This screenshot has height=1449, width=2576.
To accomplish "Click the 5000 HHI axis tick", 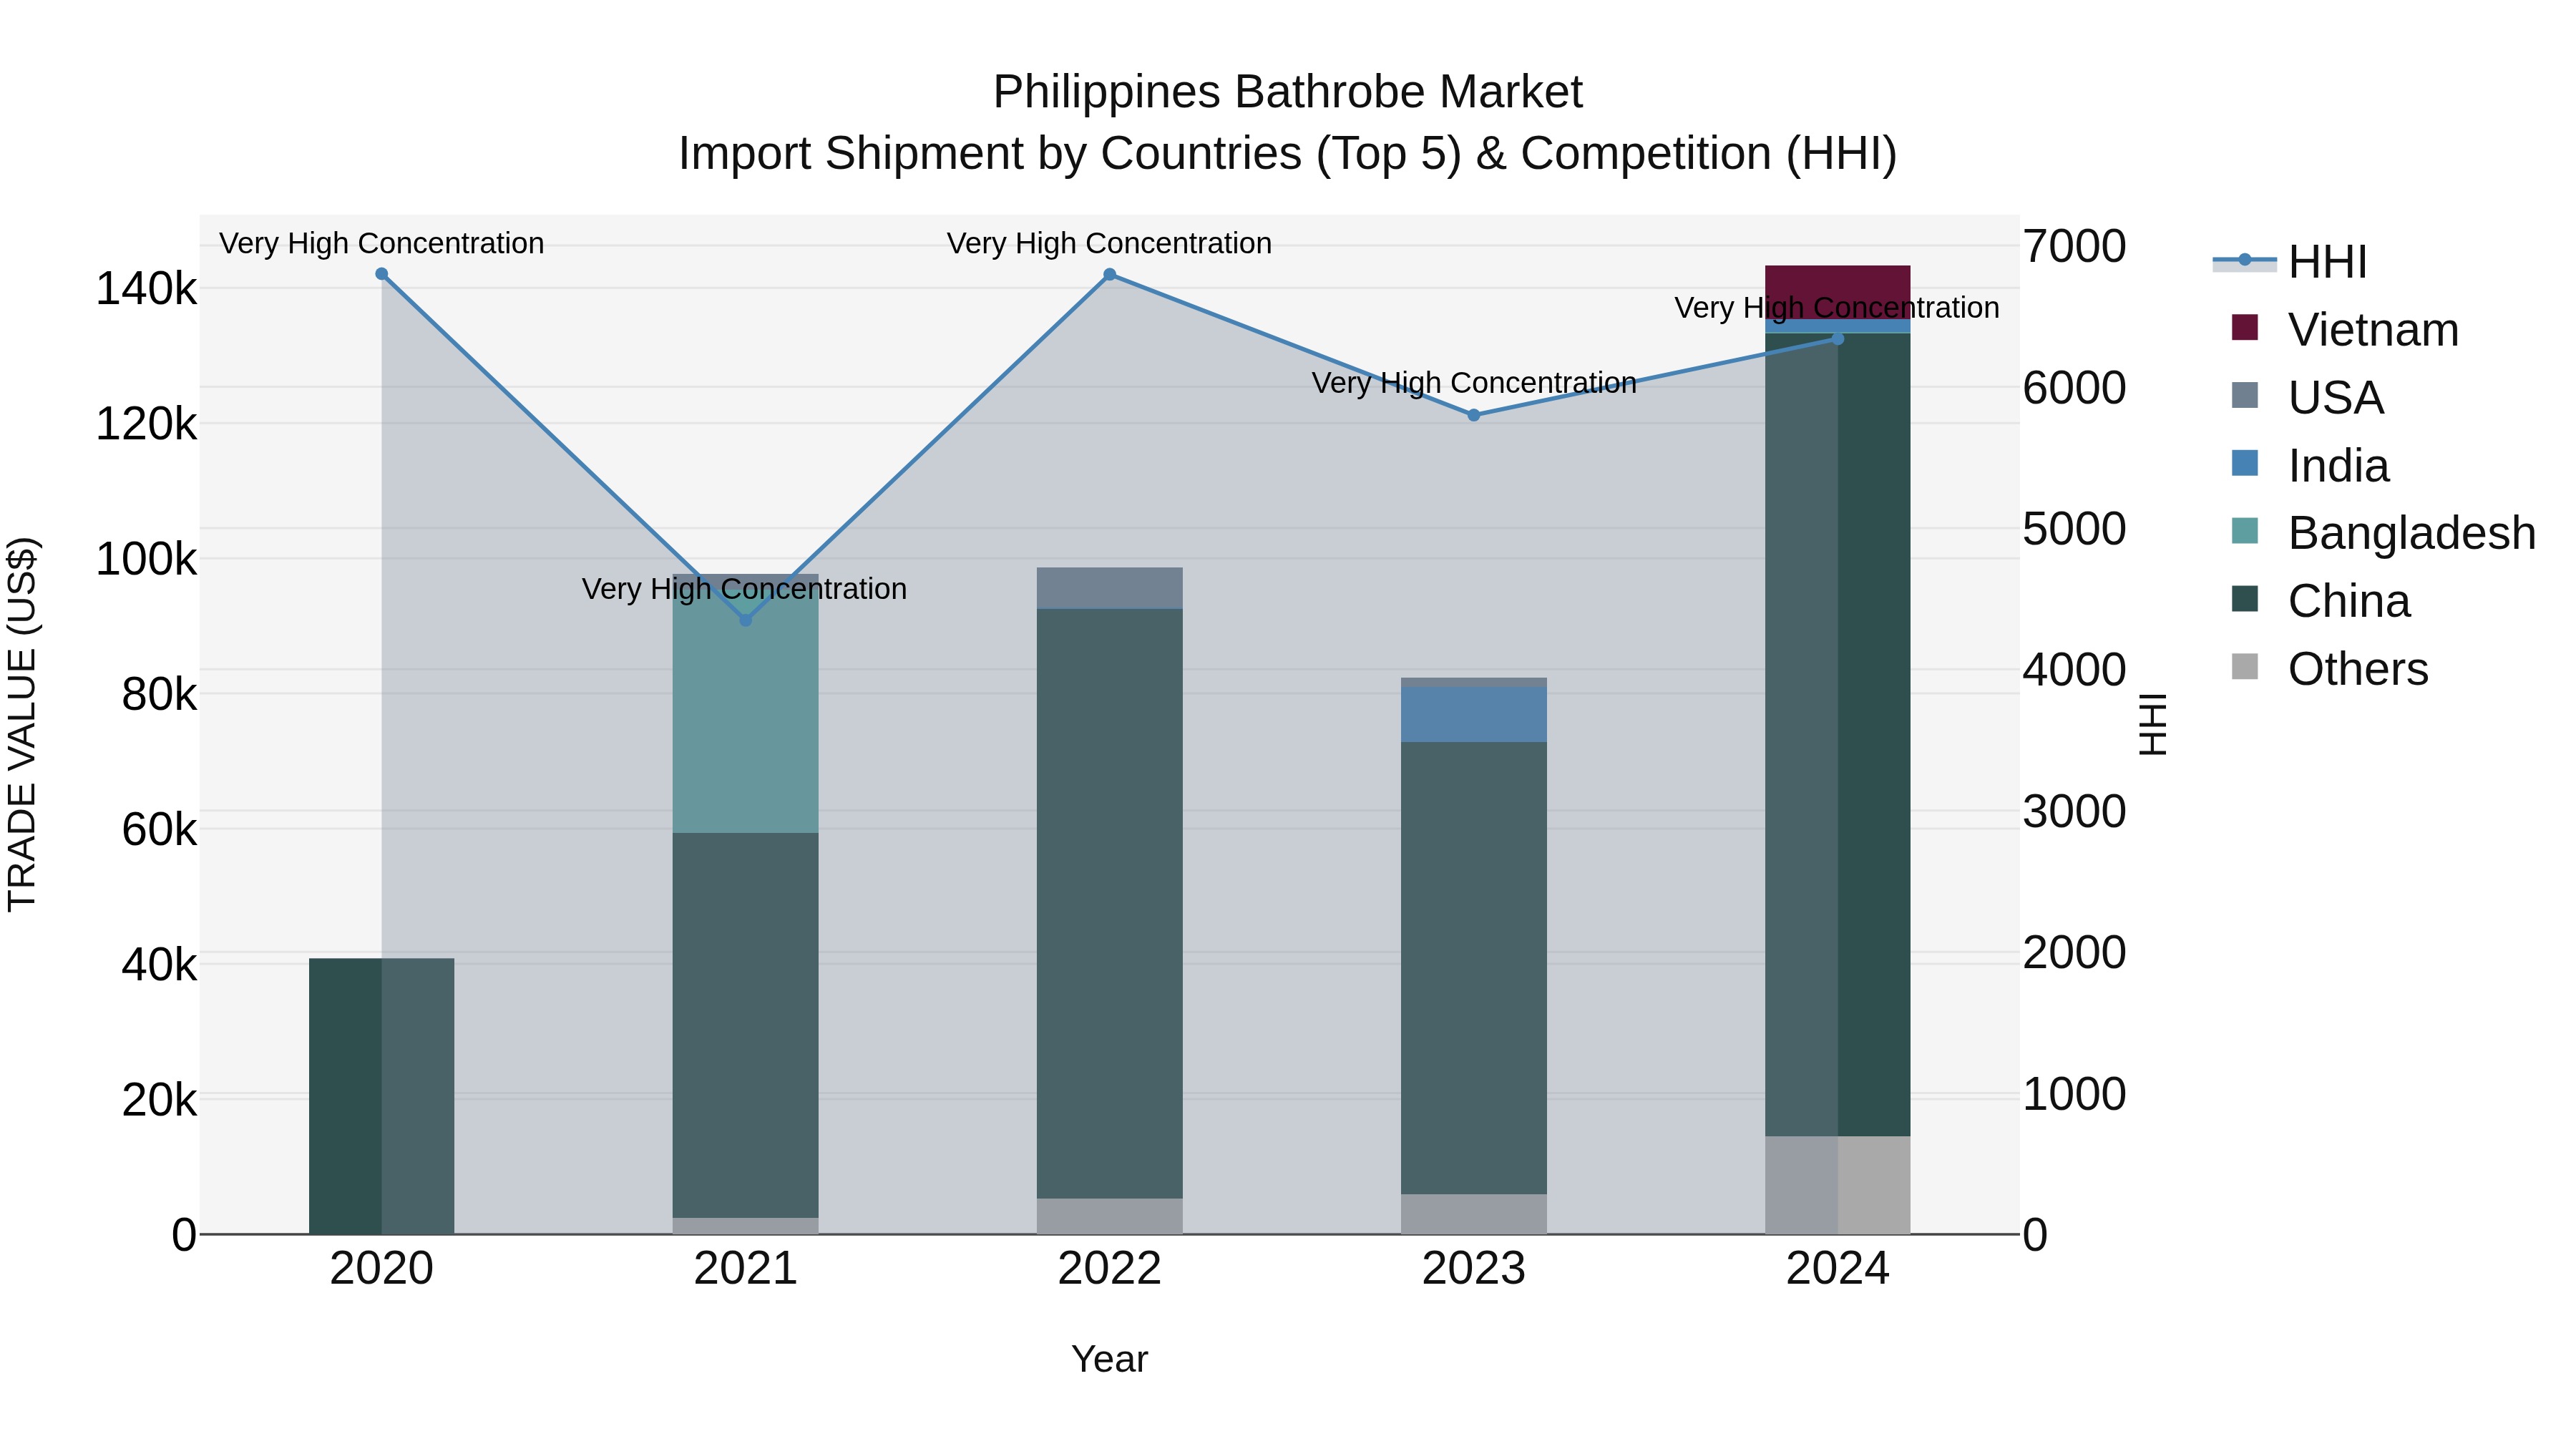I will click(2074, 529).
